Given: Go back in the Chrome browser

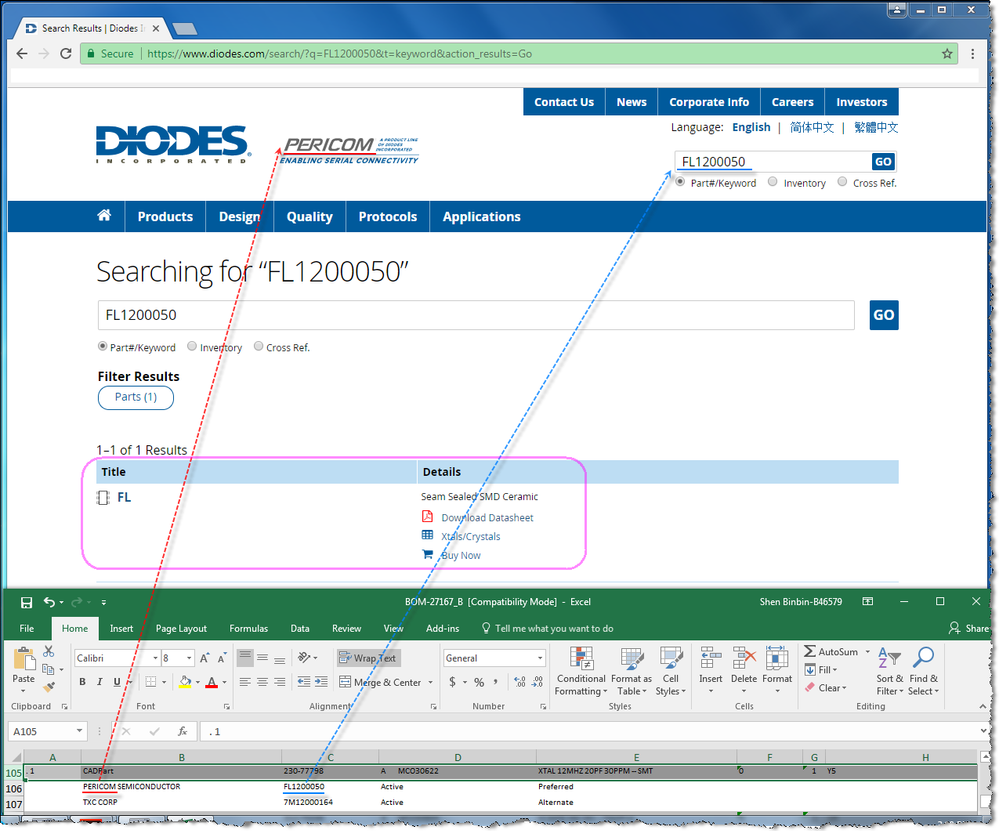Looking at the screenshot, I should [22, 54].
